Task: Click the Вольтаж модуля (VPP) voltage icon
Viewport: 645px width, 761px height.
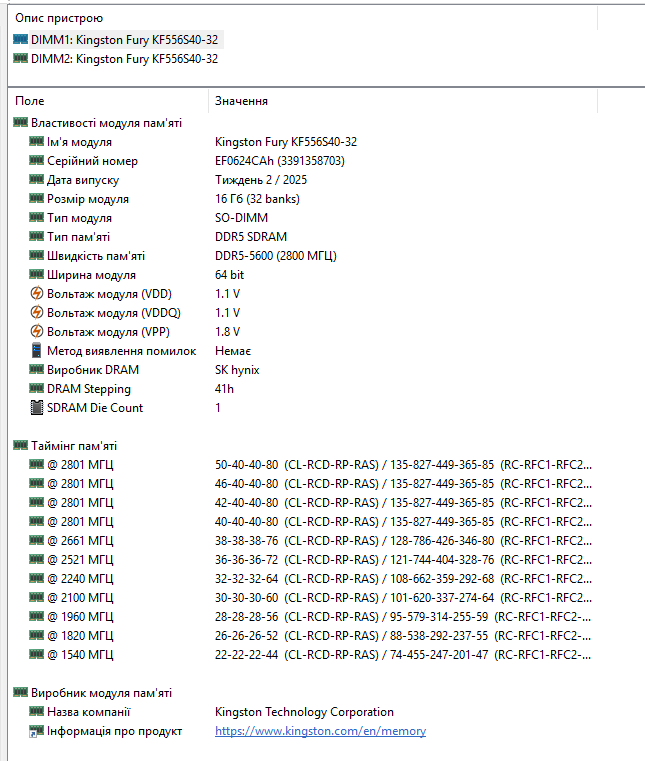Action: coord(37,332)
